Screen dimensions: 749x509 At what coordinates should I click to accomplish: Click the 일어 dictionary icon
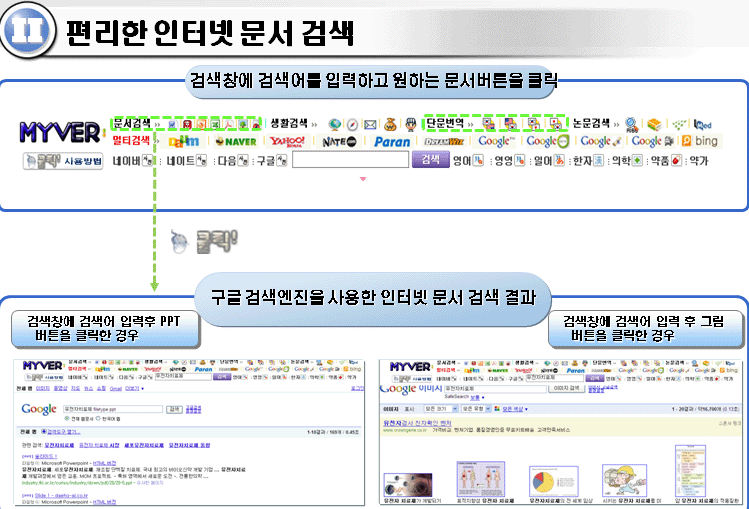(x=559, y=160)
